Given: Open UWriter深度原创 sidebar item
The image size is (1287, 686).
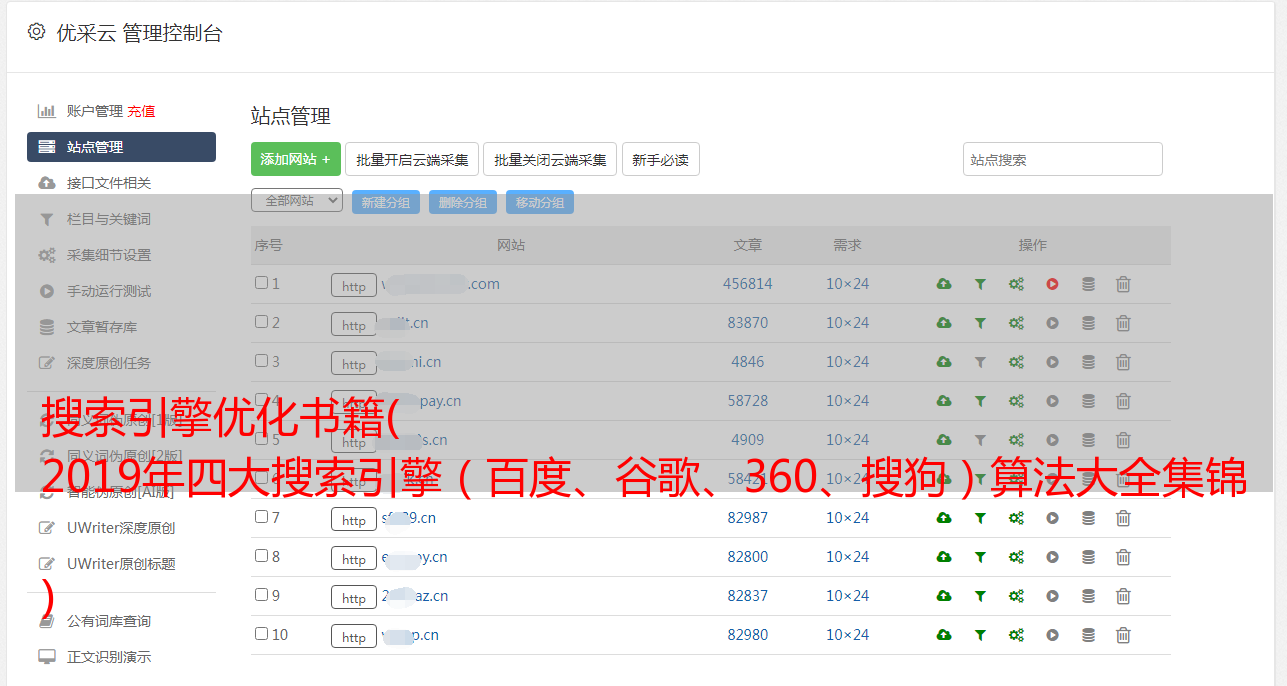Looking at the screenshot, I should (121, 528).
